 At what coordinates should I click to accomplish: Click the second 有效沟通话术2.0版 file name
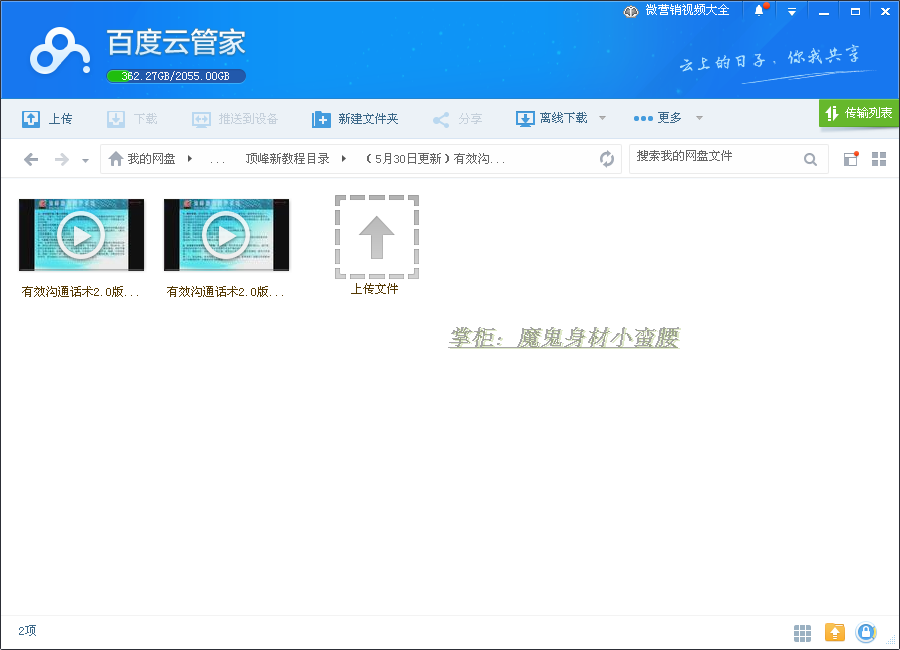pyautogui.click(x=225, y=292)
